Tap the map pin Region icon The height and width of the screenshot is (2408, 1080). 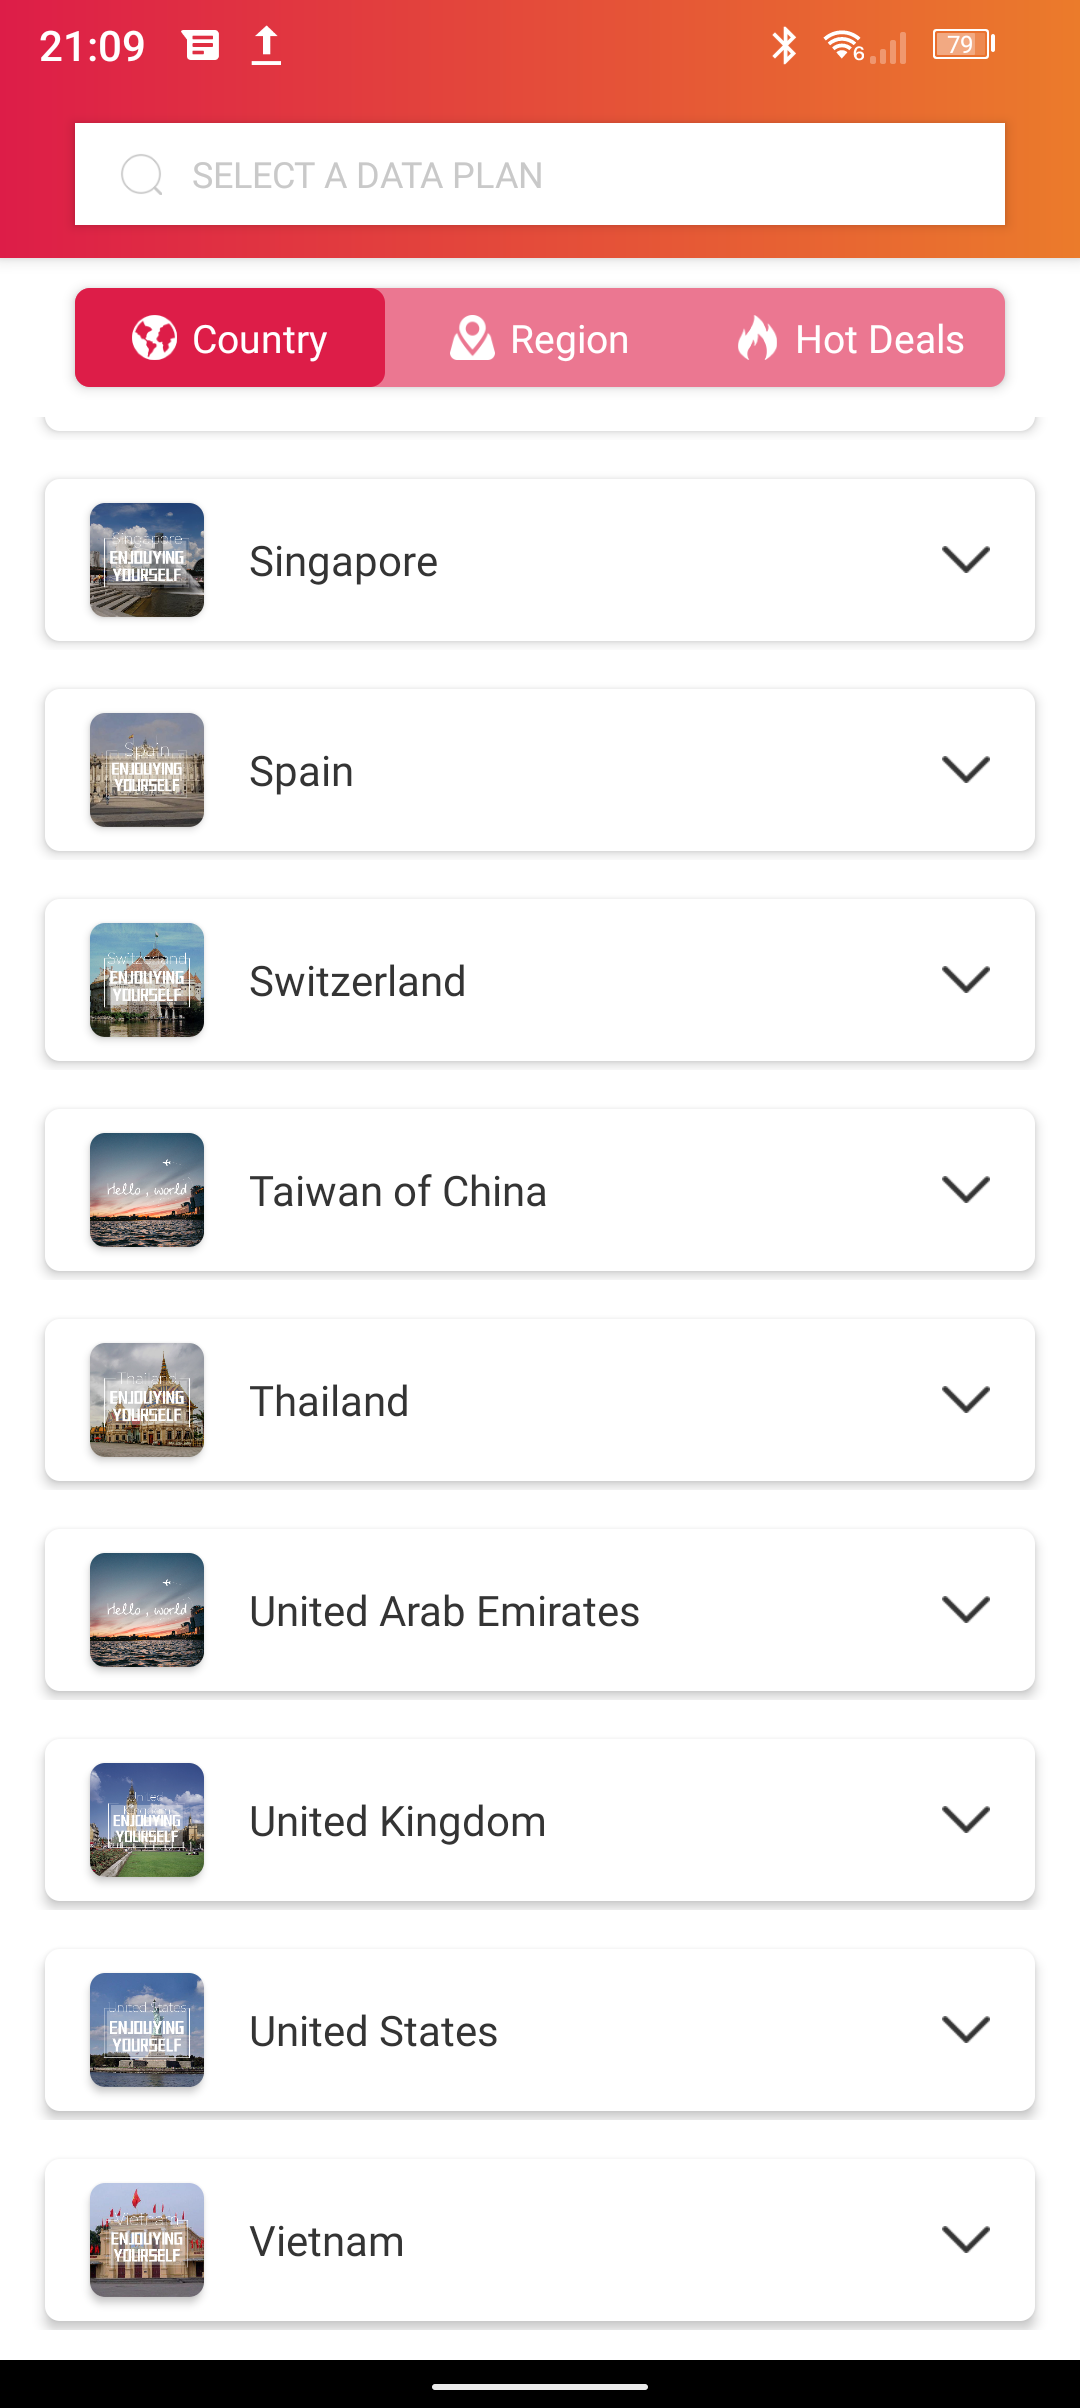tap(472, 338)
